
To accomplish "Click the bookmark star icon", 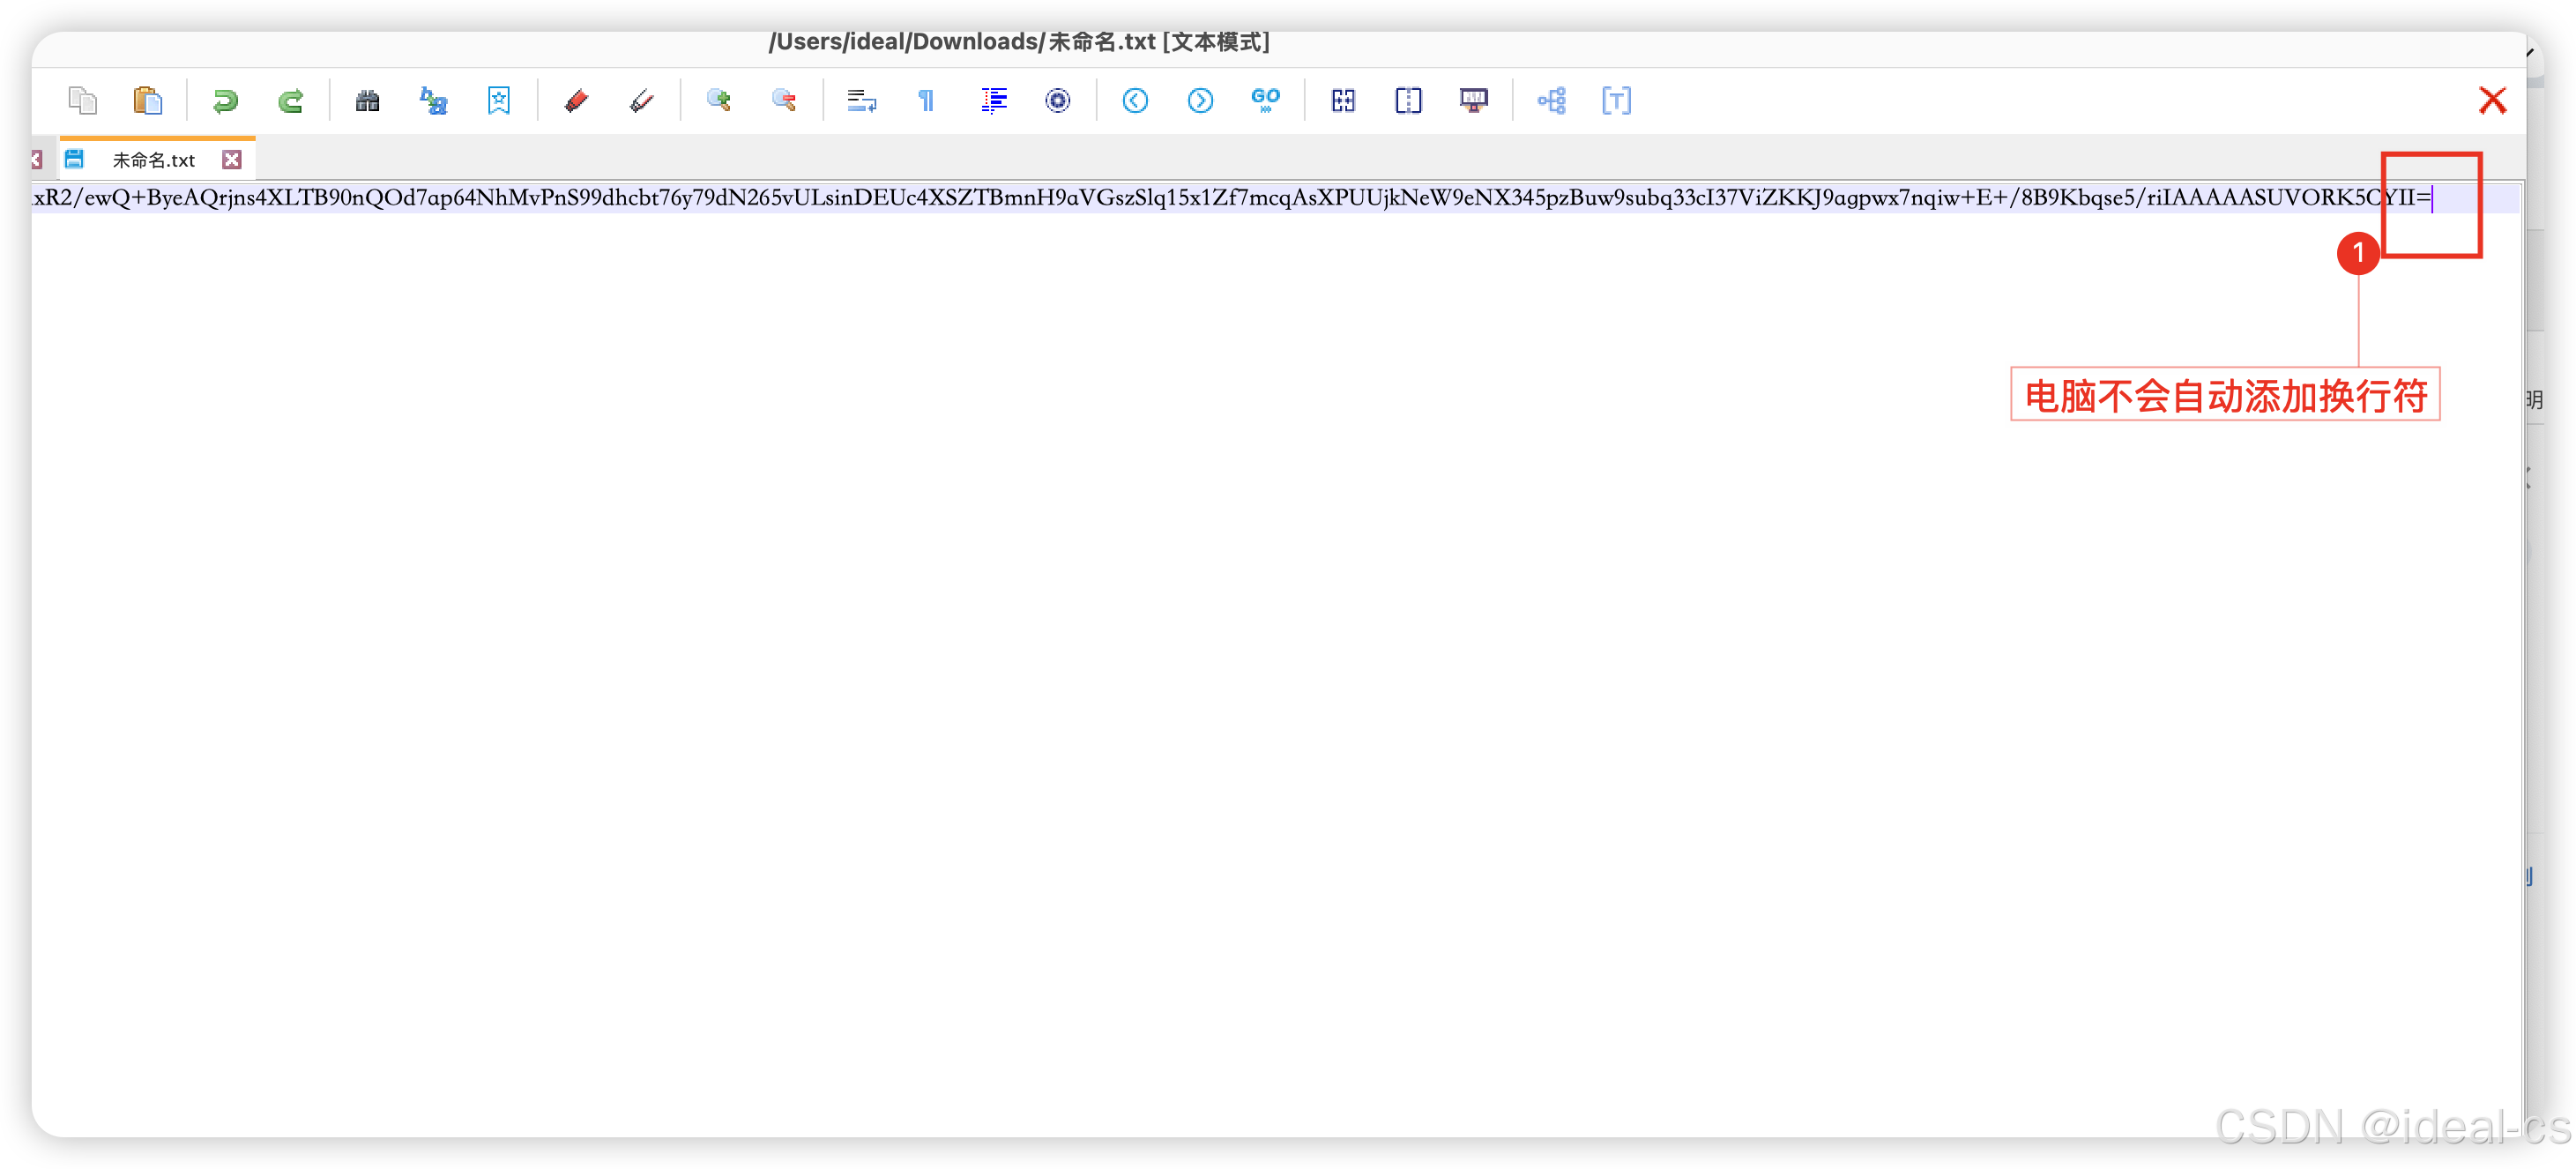I will tap(498, 101).
